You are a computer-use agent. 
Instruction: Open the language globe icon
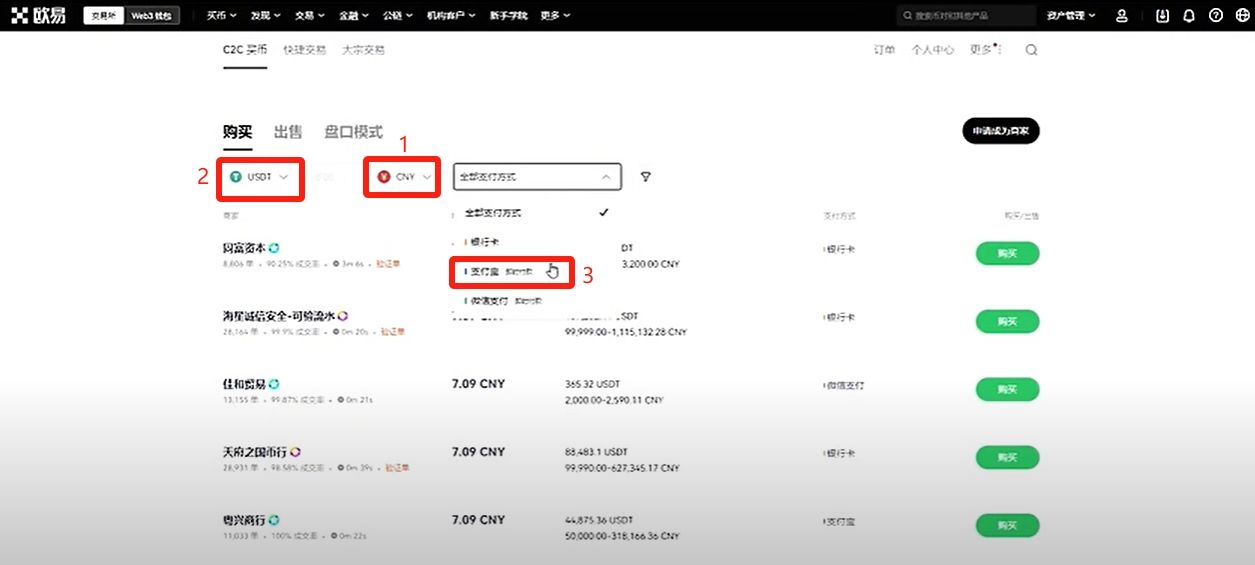click(1242, 16)
